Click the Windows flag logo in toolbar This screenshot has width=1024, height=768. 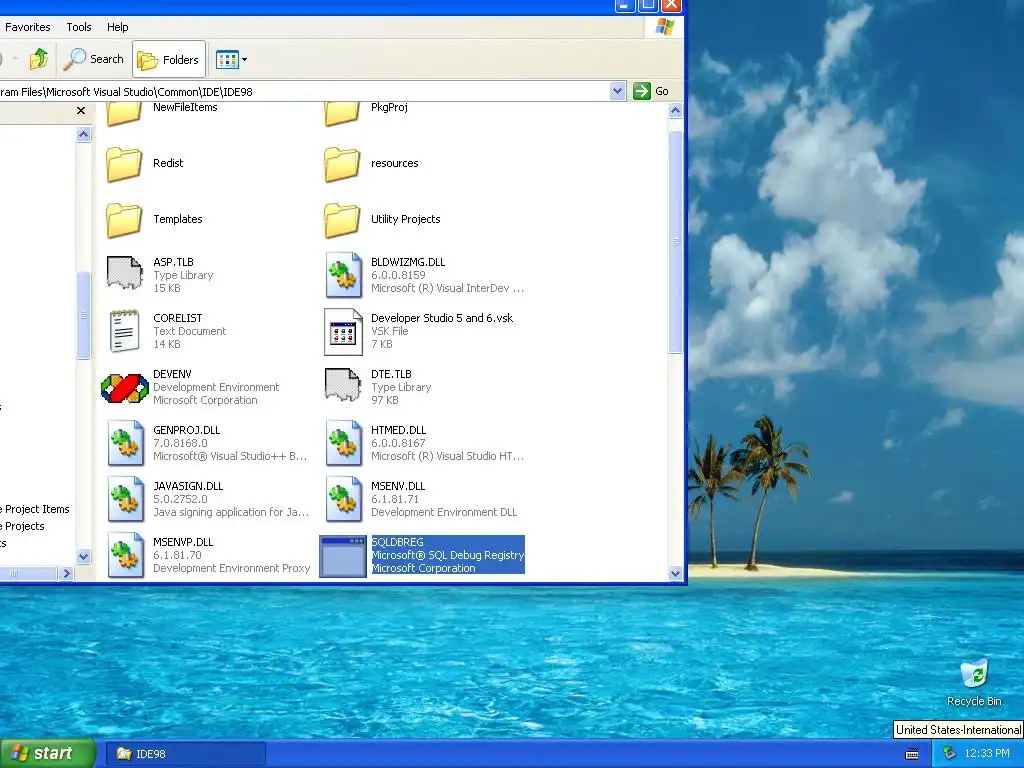pos(665,27)
